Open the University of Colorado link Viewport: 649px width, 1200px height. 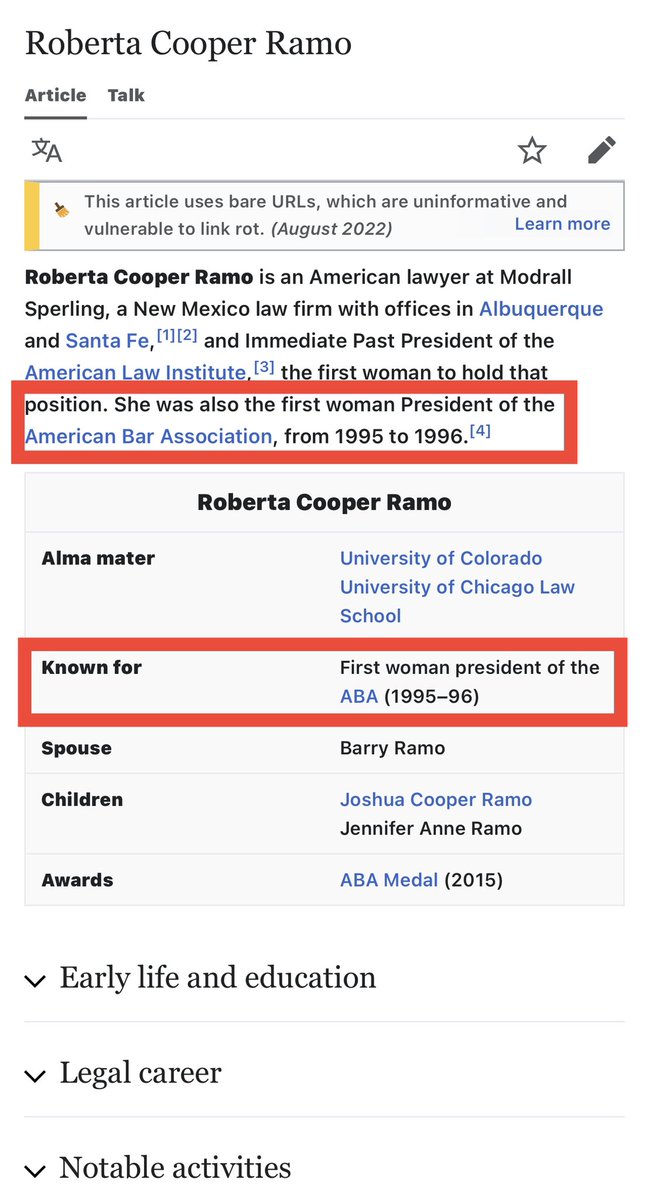pos(441,558)
